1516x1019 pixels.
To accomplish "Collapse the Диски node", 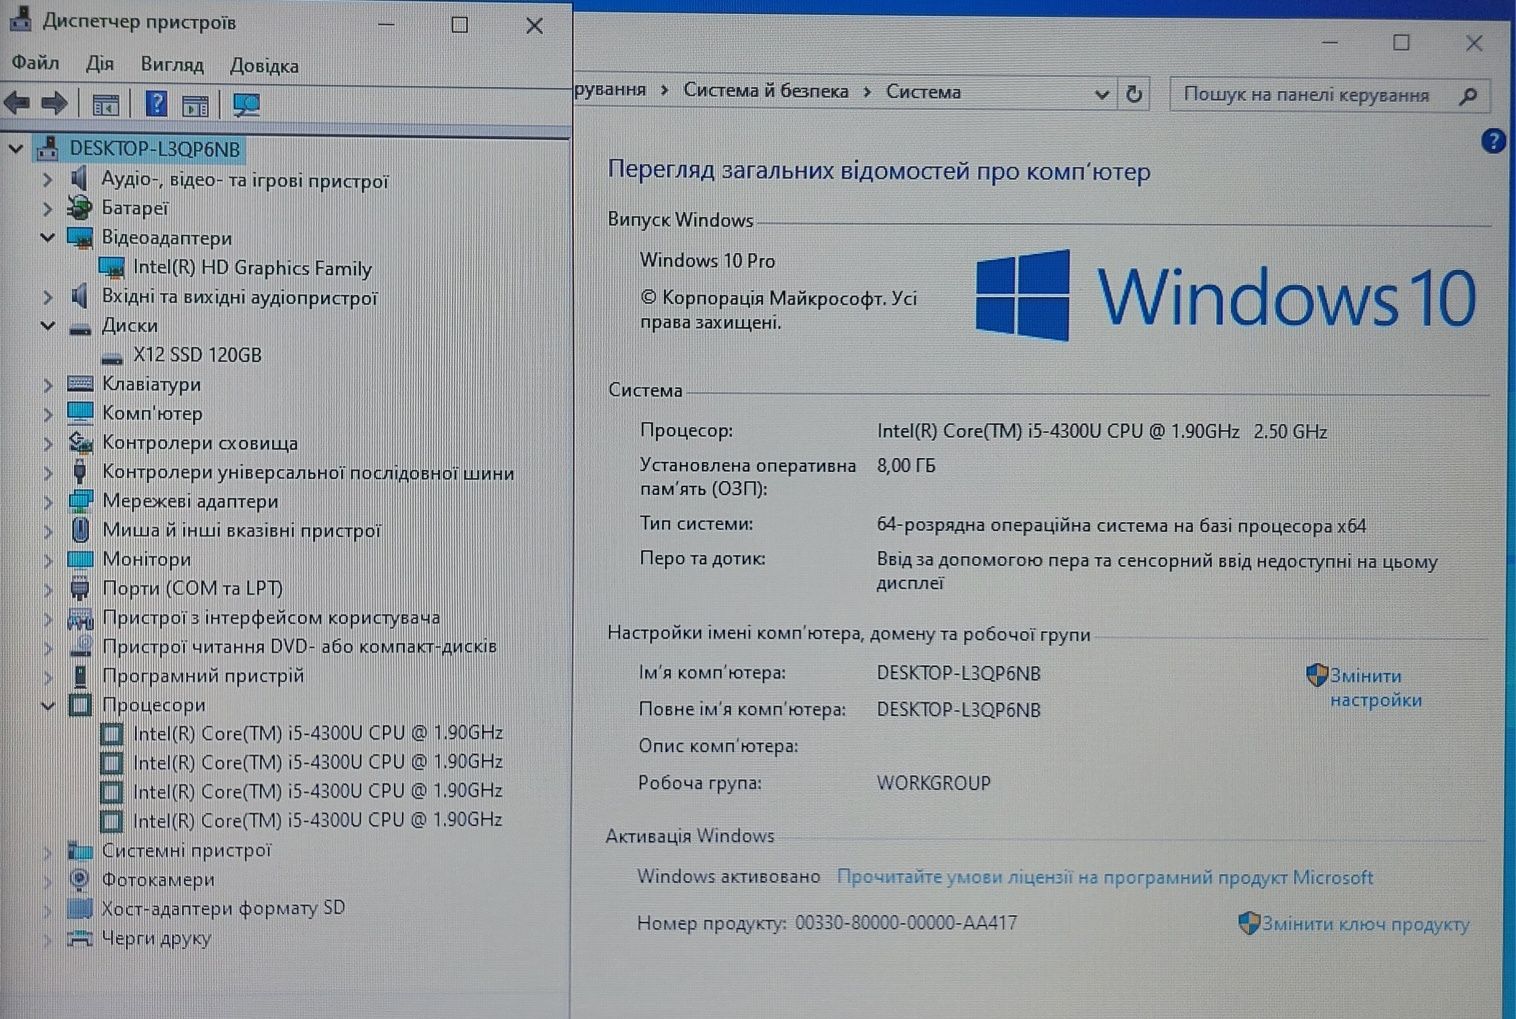I will click(47, 326).
